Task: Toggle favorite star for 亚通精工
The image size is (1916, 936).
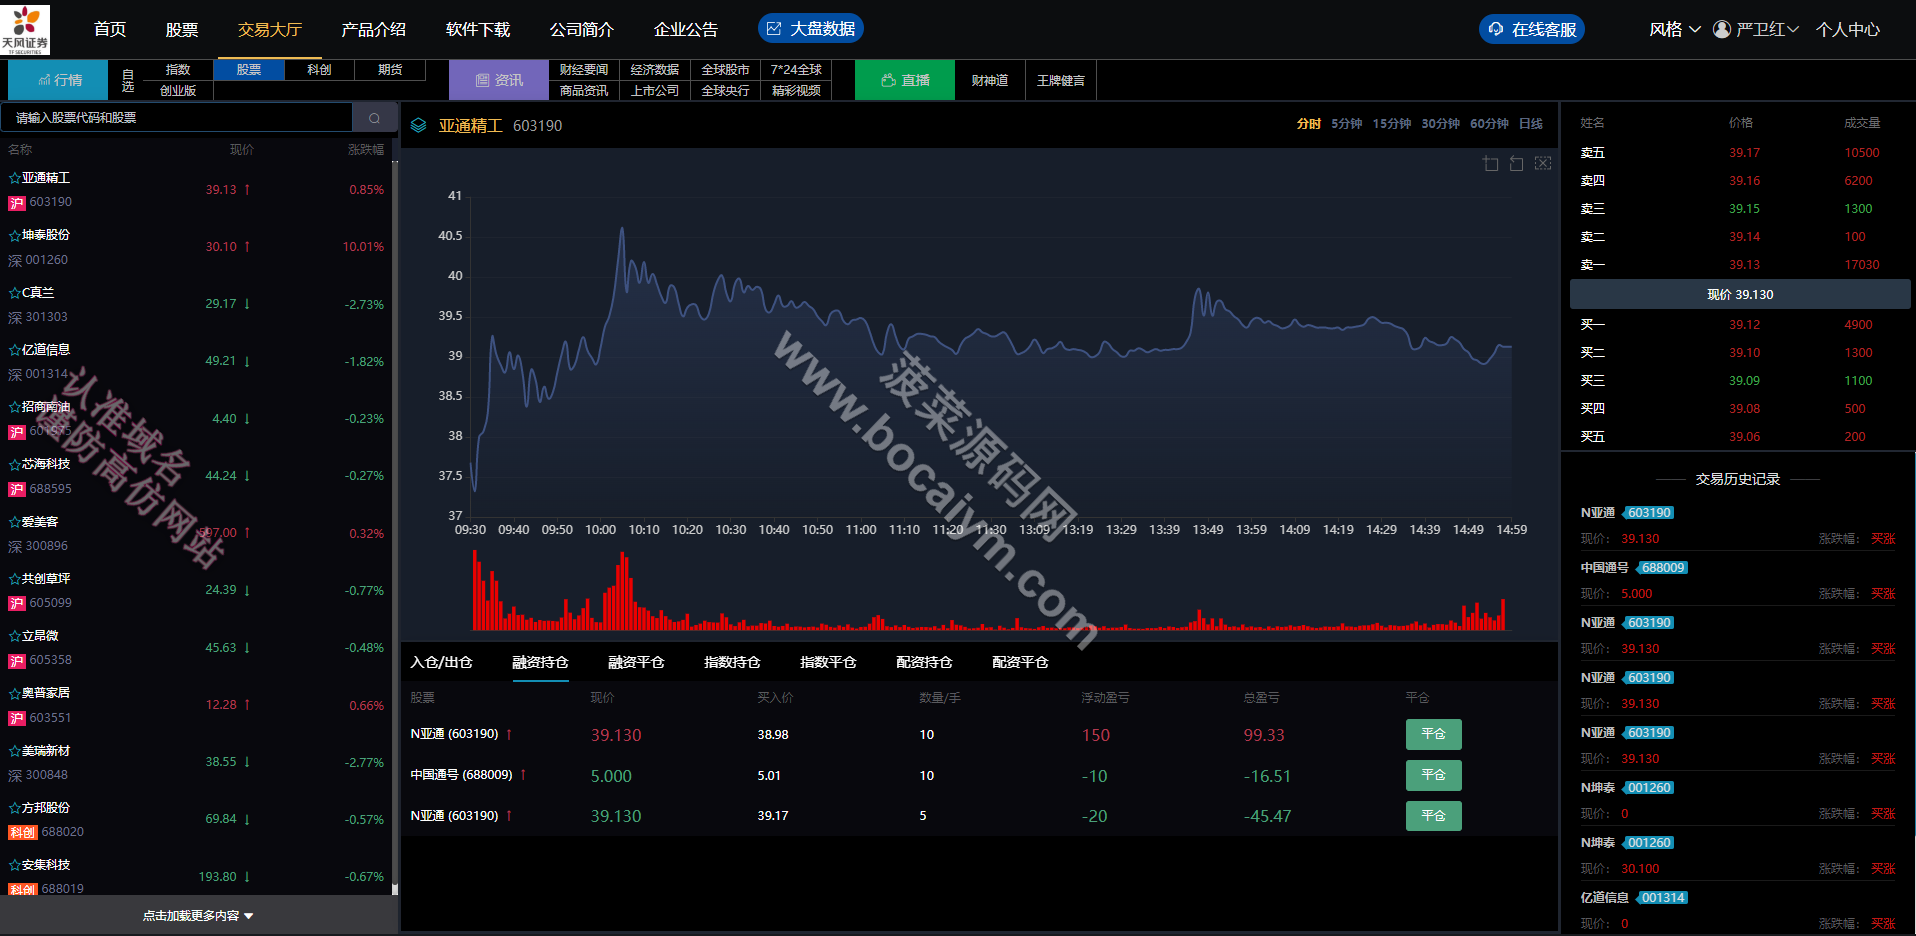Action: click(15, 178)
